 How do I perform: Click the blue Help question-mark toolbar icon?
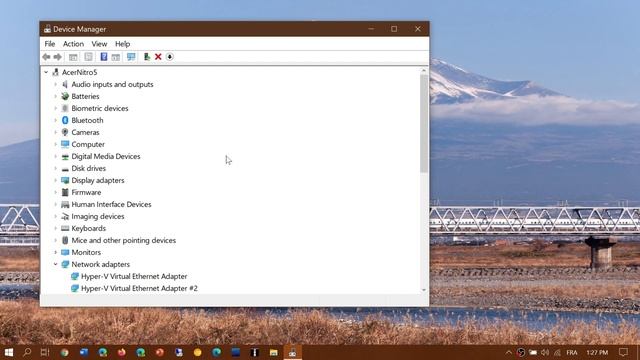104,57
